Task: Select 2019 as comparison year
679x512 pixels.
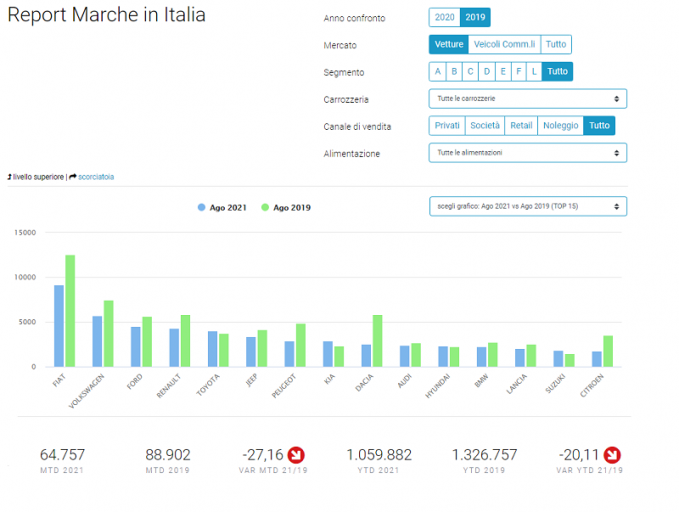Action: pos(475,17)
